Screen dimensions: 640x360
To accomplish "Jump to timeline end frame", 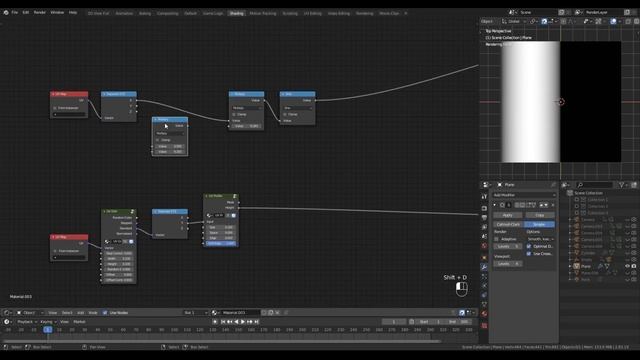I will (x=256, y=322).
